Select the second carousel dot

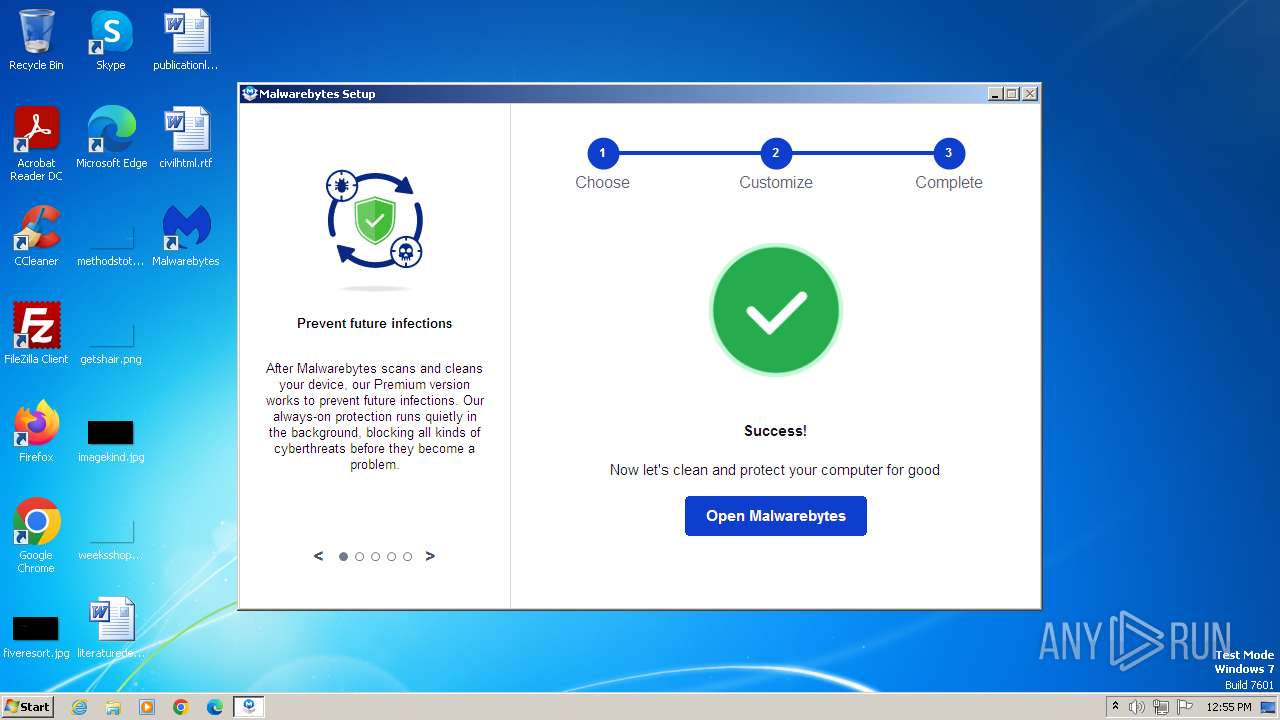[x=360, y=557]
